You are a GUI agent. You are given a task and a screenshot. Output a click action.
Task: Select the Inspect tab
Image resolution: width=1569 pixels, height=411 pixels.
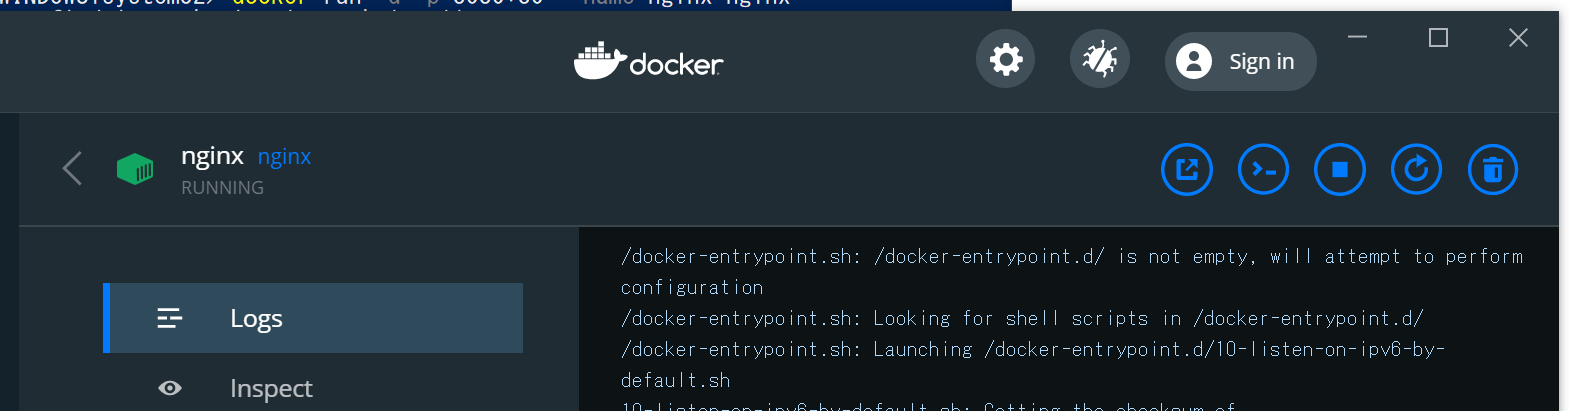[313, 388]
